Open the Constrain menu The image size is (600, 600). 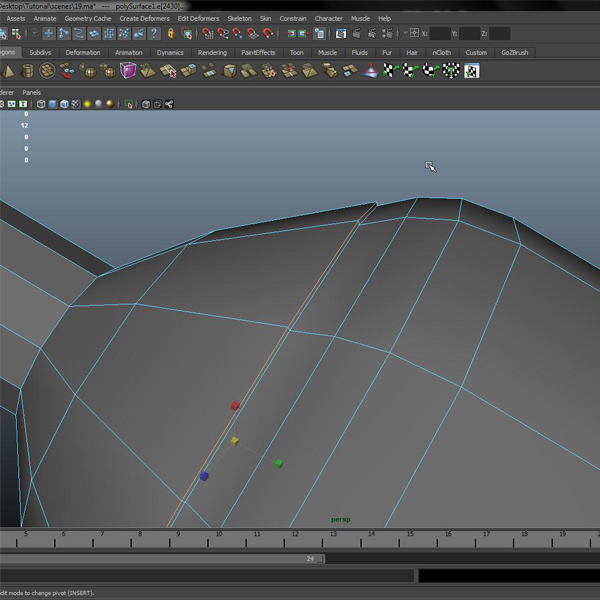[293, 18]
